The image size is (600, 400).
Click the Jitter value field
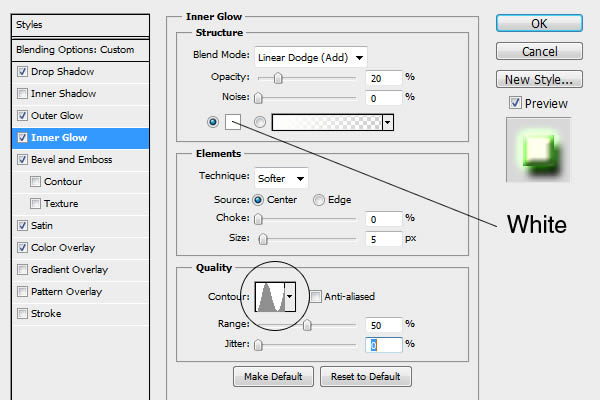coord(383,345)
